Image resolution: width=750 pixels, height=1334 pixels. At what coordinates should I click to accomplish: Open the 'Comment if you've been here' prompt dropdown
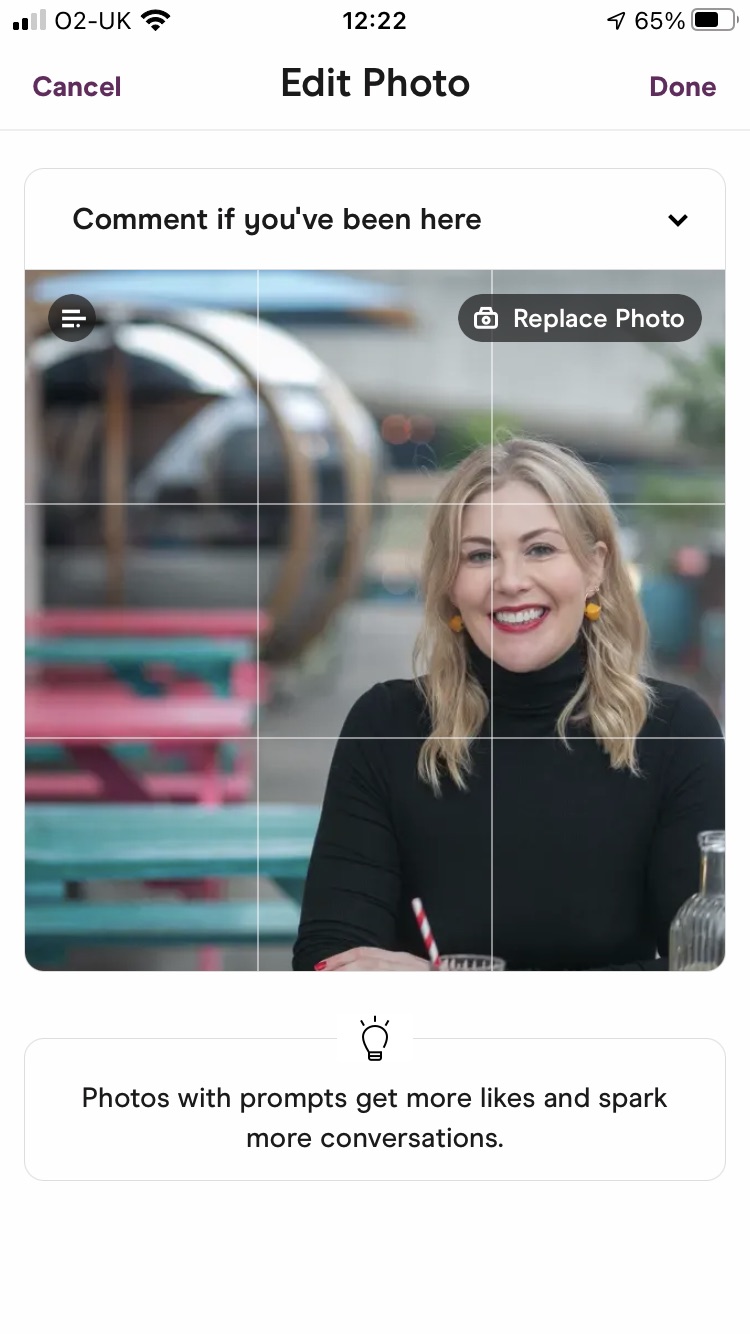pos(375,219)
